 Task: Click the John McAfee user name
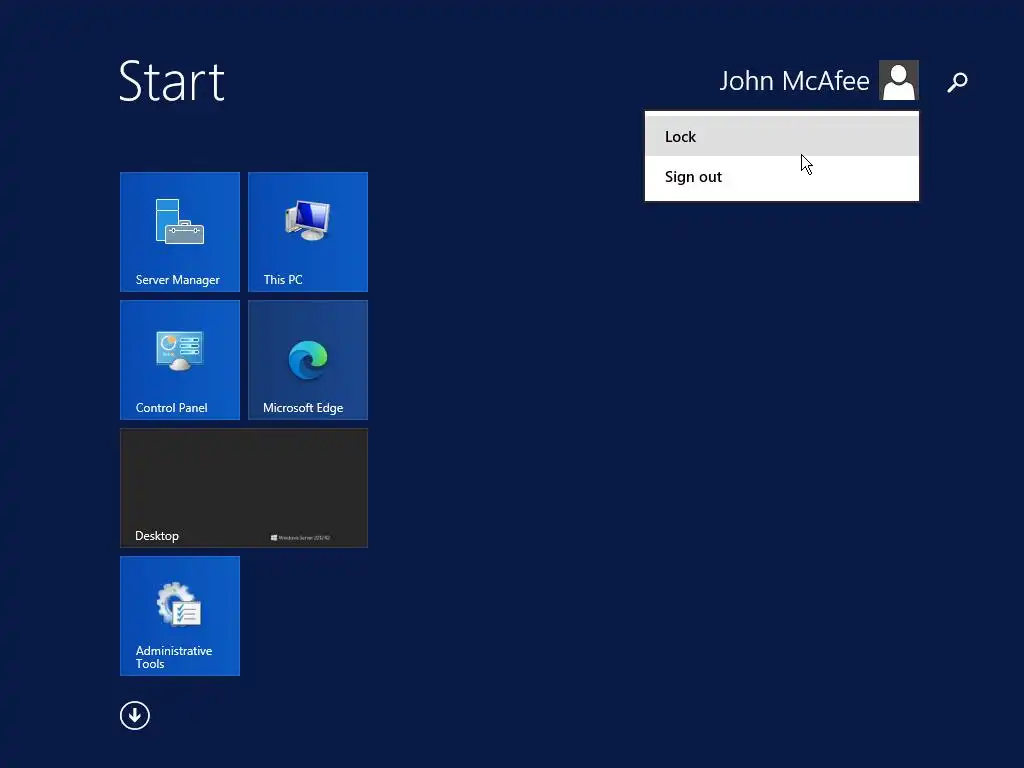coord(794,81)
